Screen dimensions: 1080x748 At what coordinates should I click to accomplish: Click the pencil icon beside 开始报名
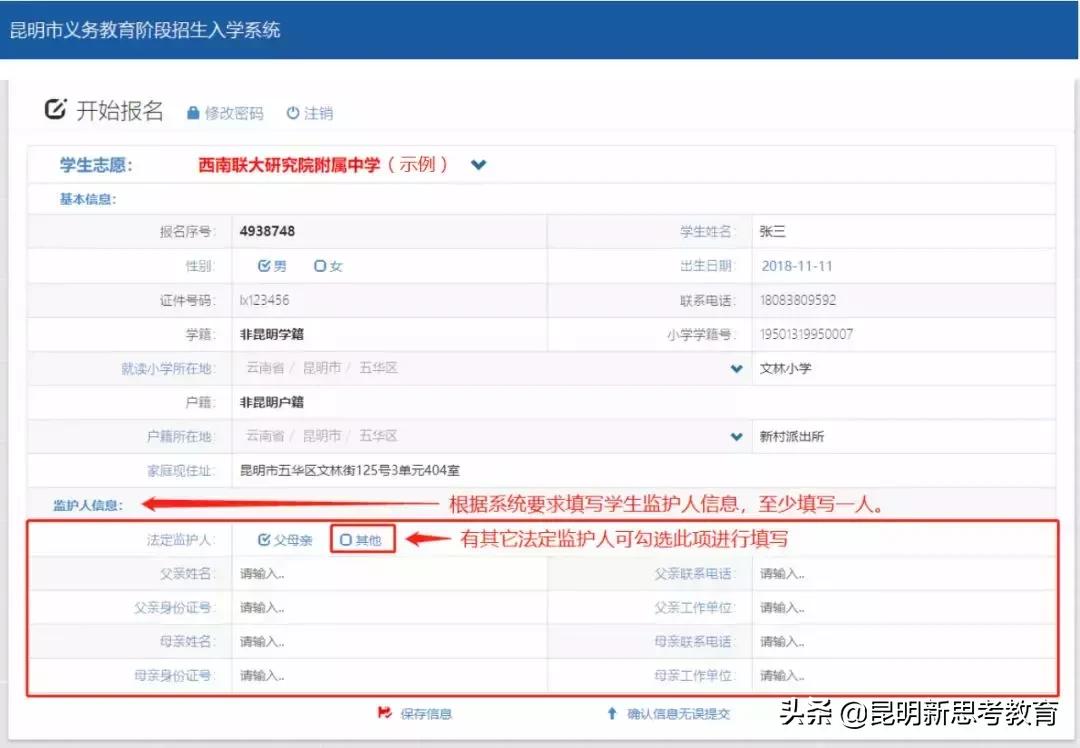coord(56,110)
